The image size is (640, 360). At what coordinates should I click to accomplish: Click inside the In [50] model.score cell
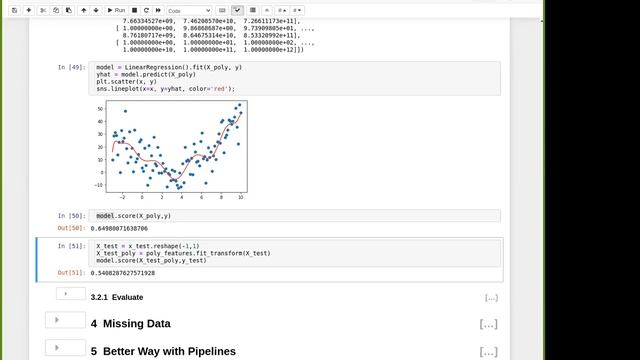pyautogui.click(x=294, y=216)
